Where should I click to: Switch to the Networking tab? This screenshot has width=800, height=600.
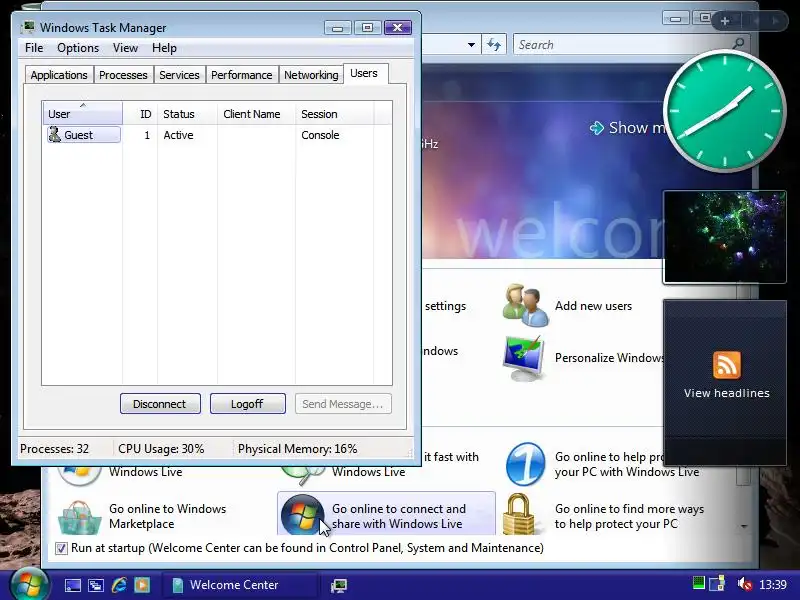point(311,75)
